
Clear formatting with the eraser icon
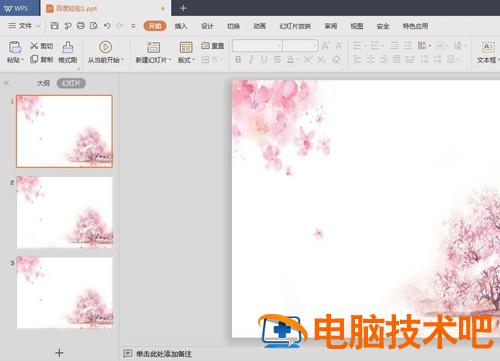[x=336, y=59]
